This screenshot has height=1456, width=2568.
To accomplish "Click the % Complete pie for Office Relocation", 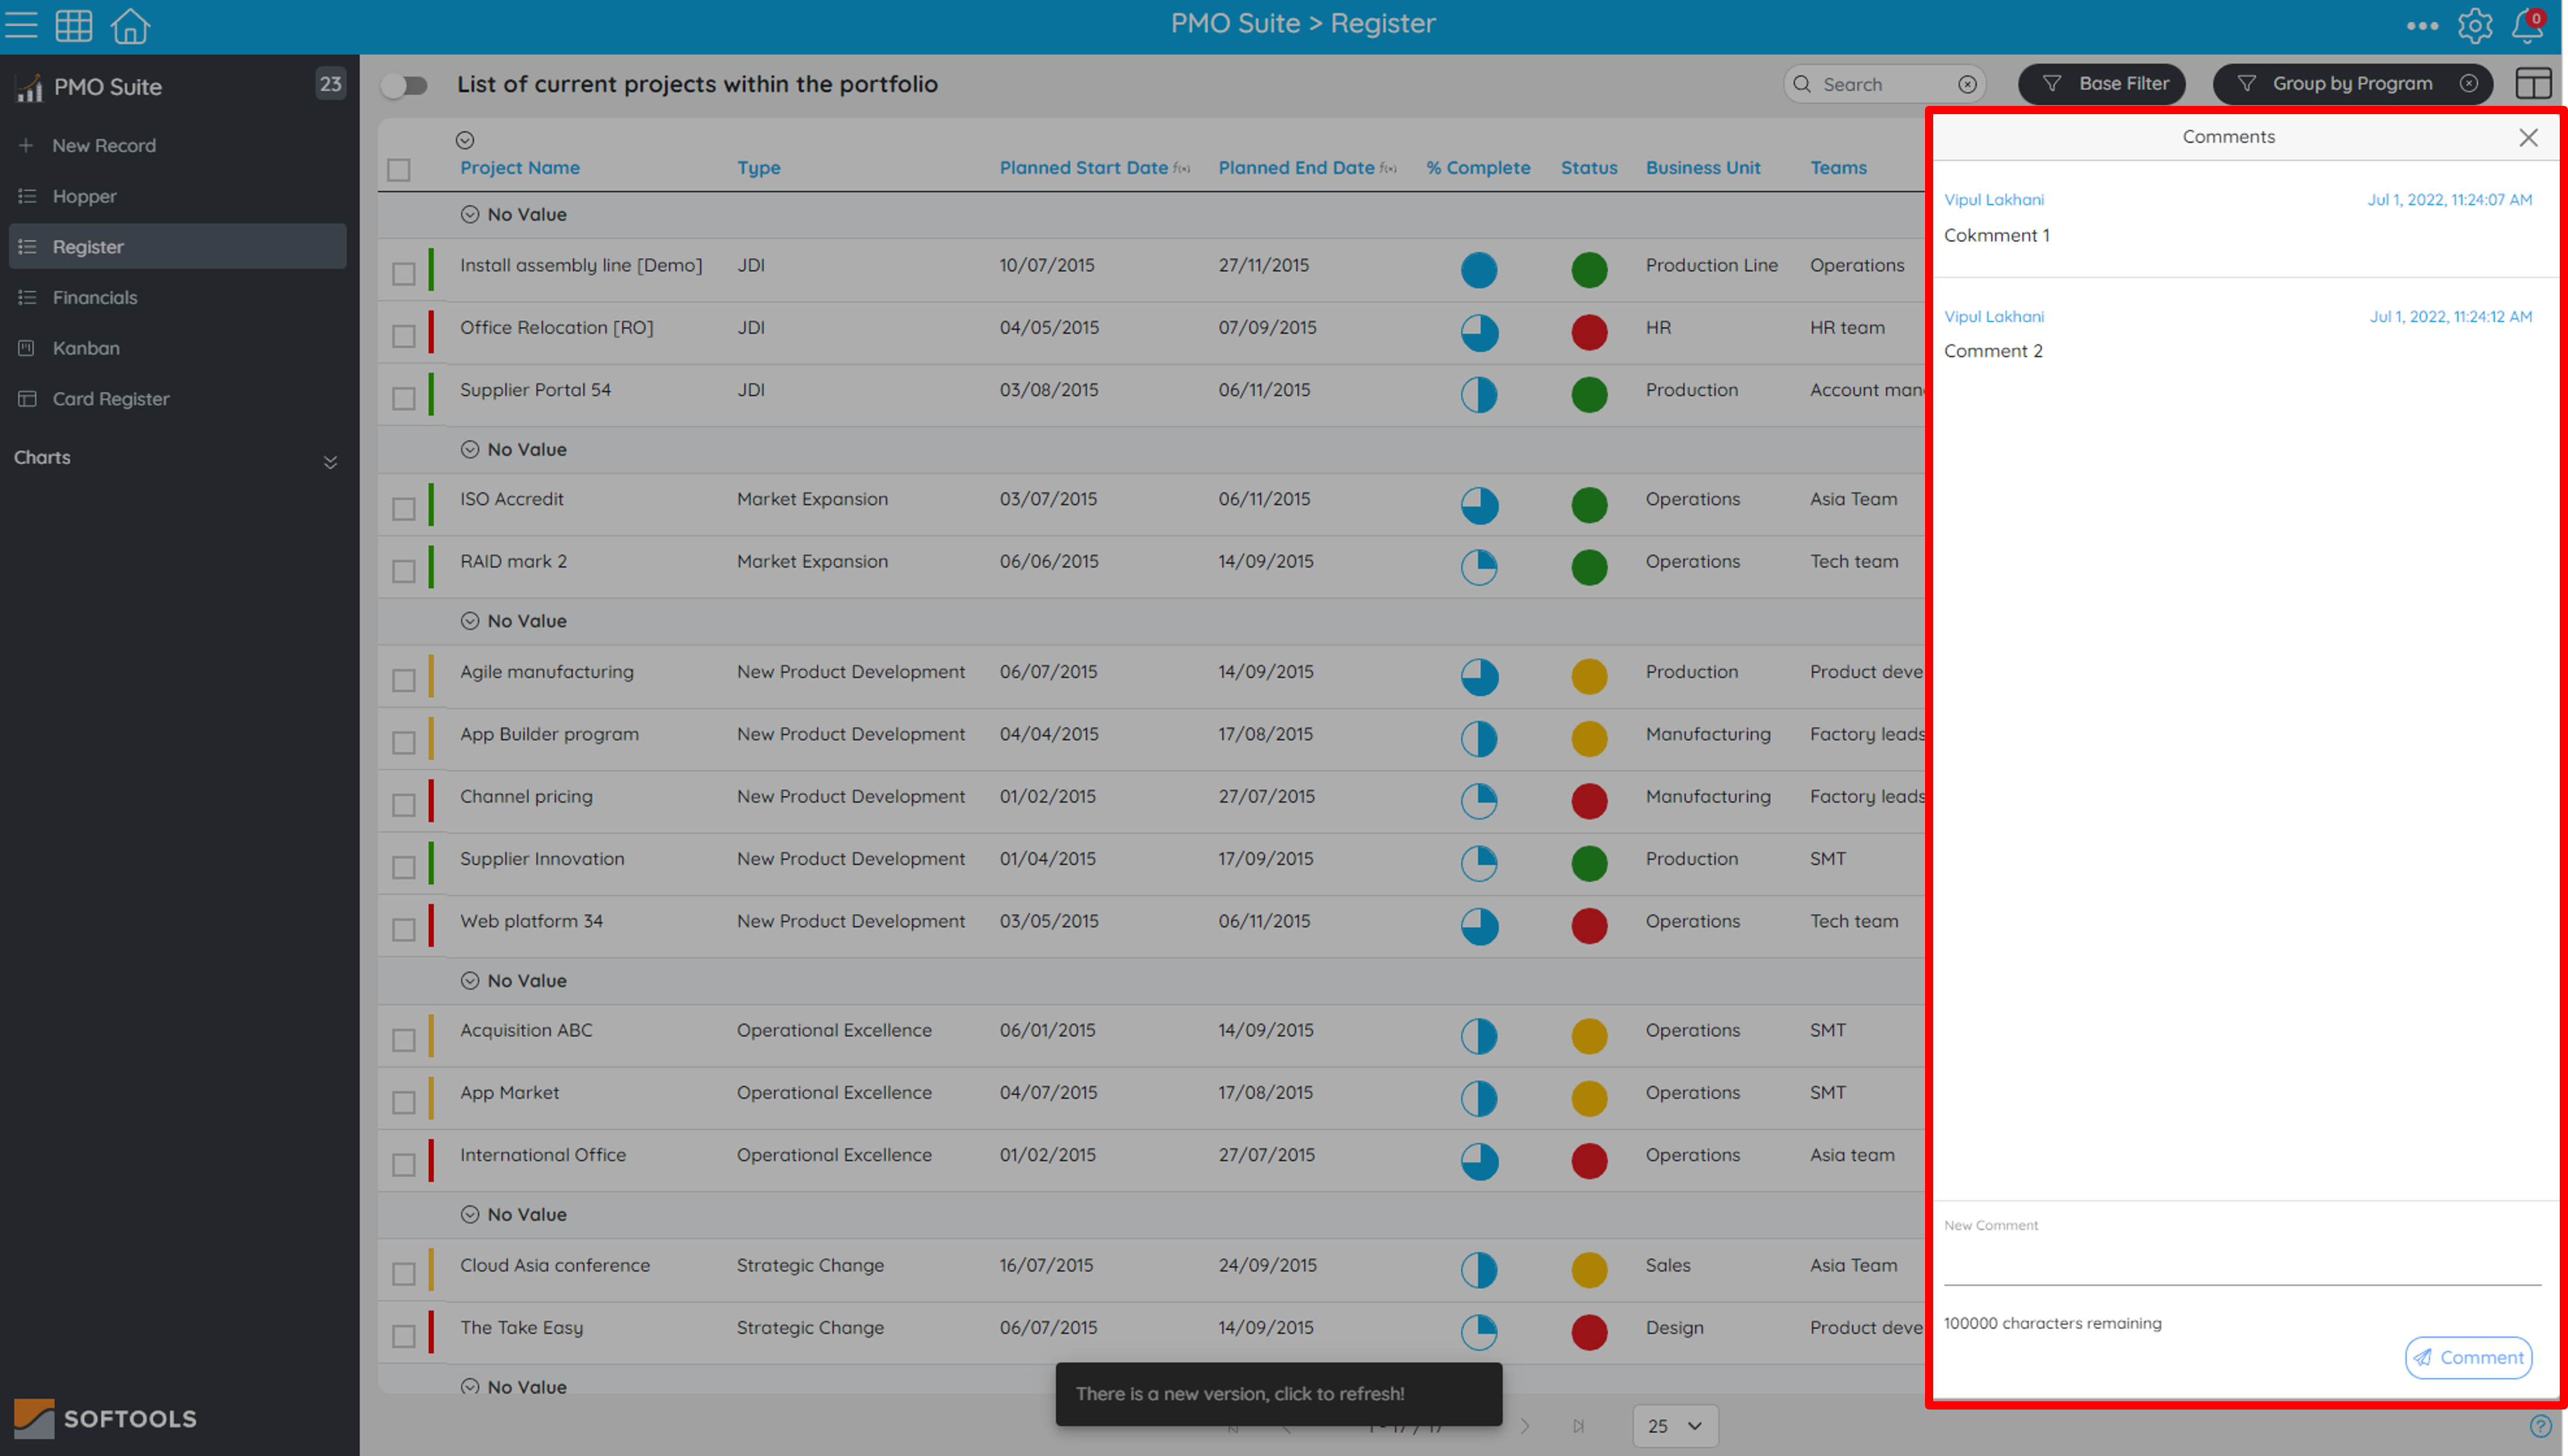I will (x=1479, y=332).
